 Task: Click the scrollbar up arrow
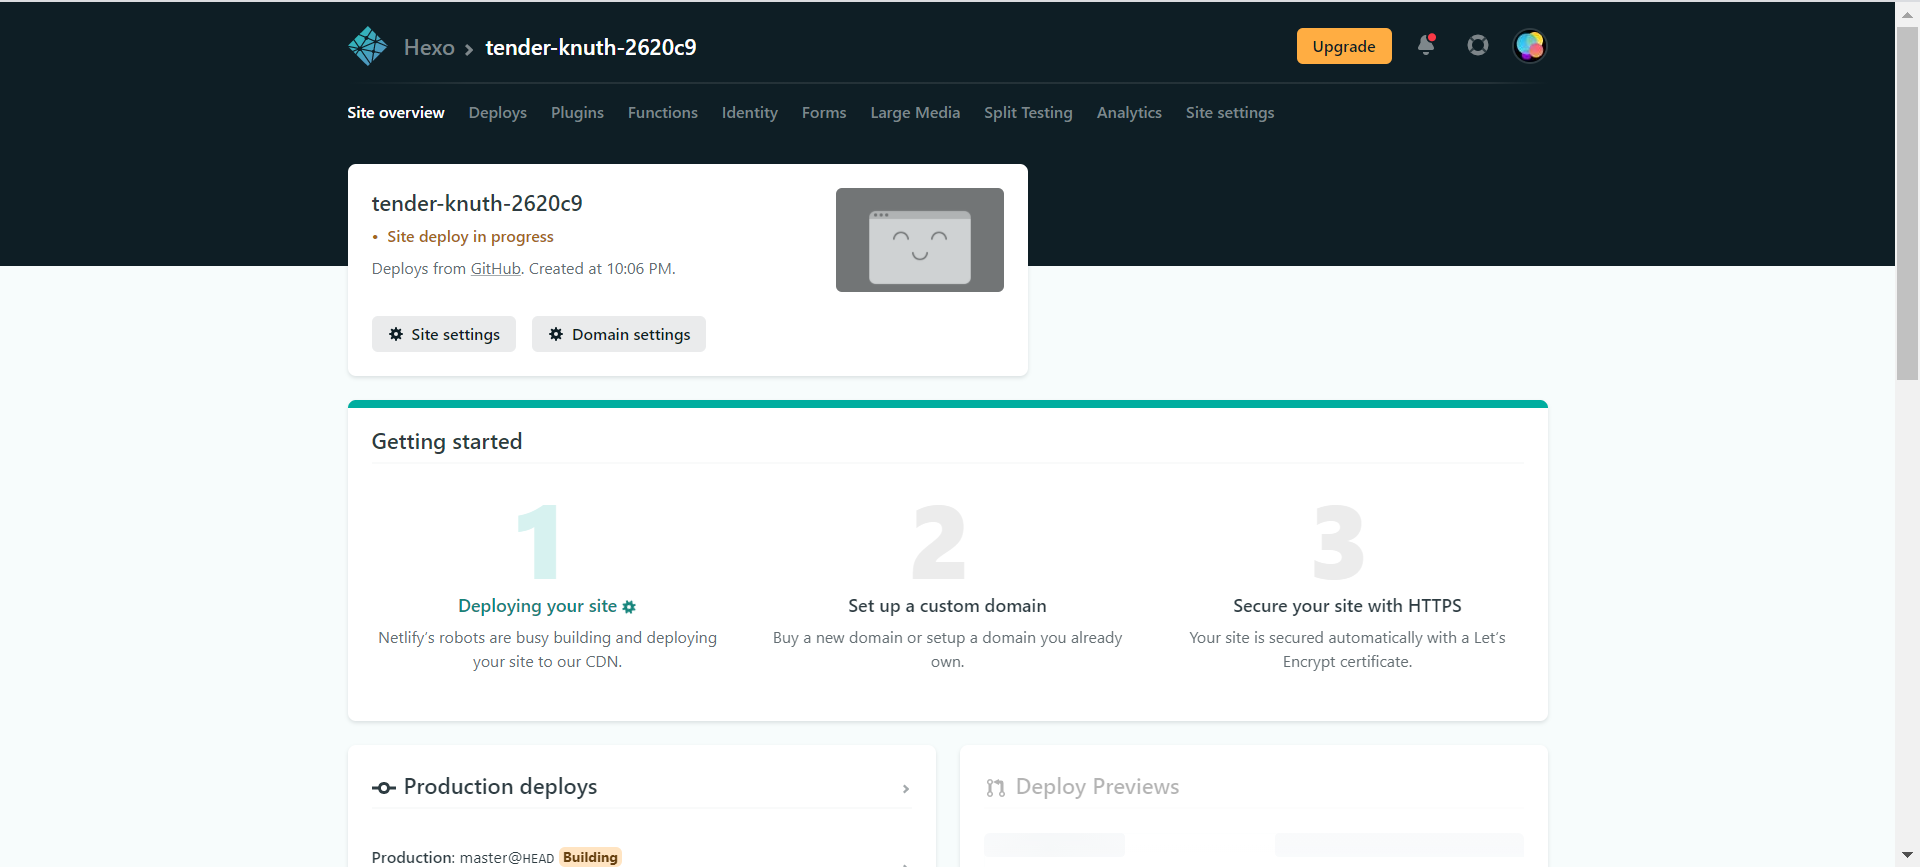(x=1907, y=13)
